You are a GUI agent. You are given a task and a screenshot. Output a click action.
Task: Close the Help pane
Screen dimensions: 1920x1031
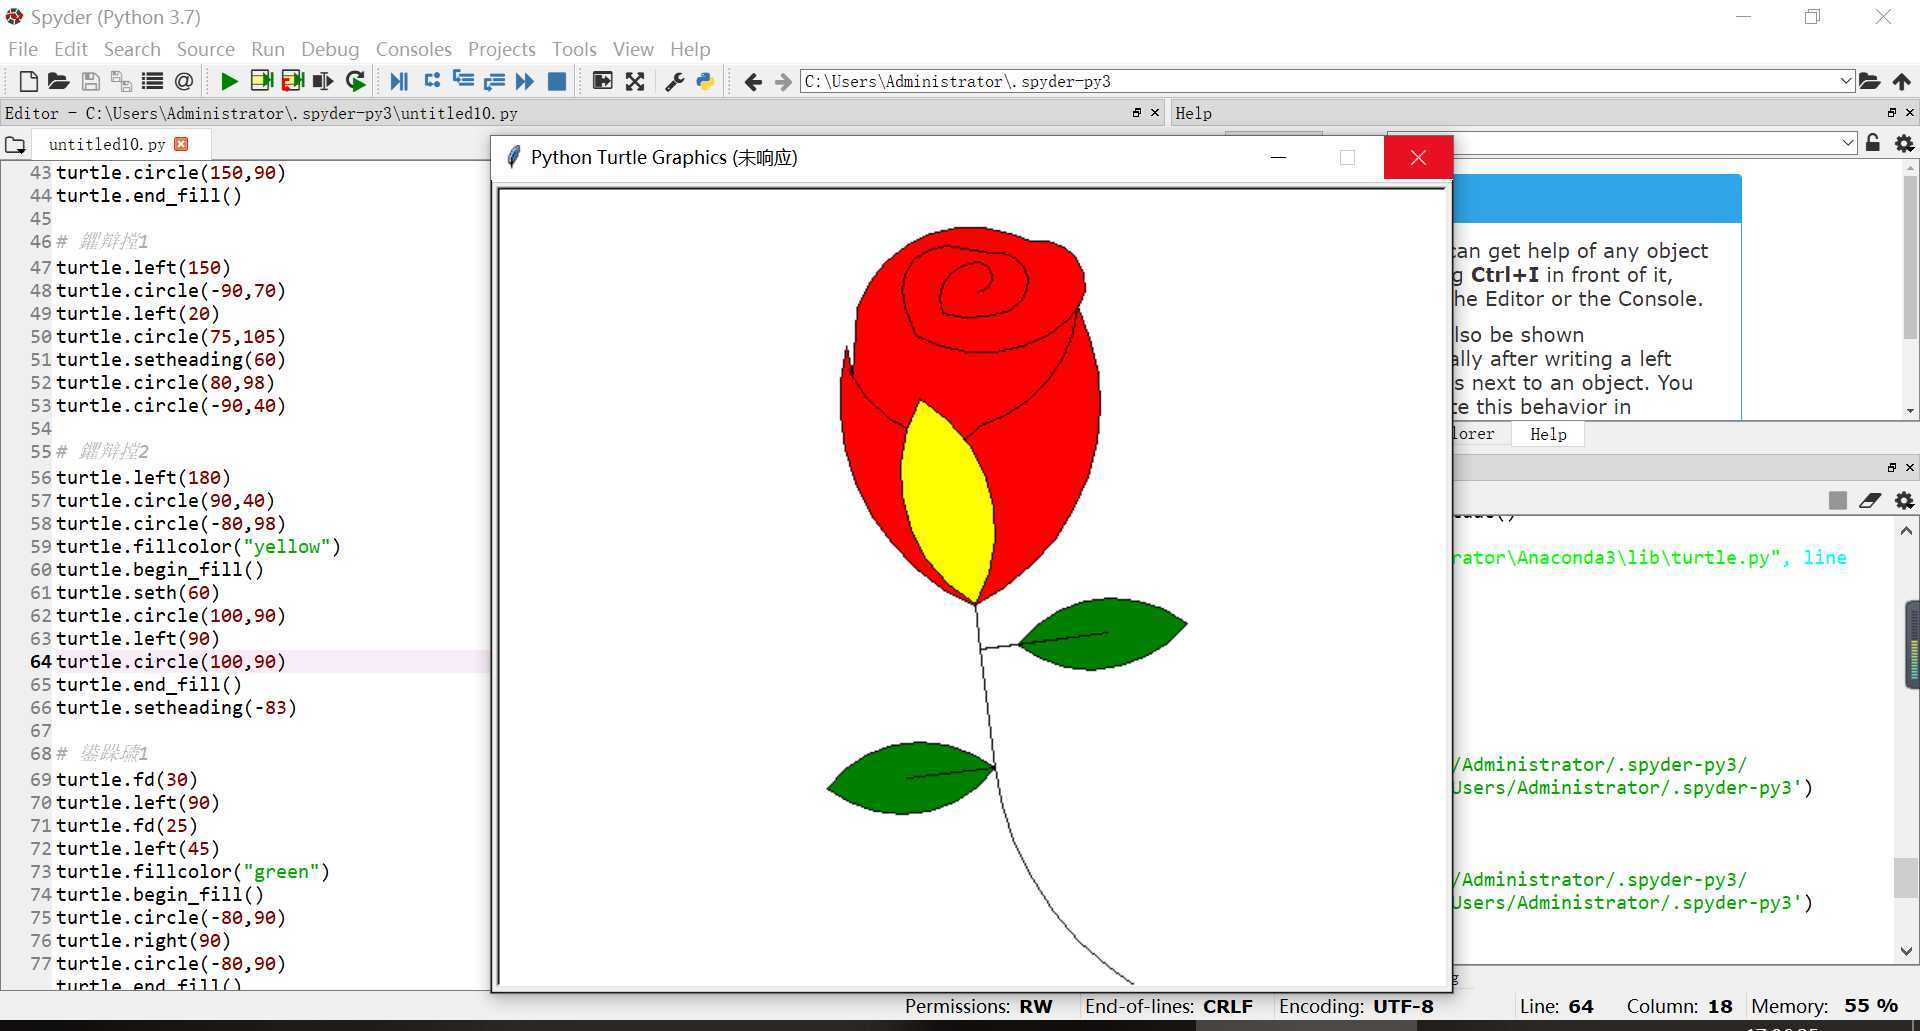[1910, 113]
